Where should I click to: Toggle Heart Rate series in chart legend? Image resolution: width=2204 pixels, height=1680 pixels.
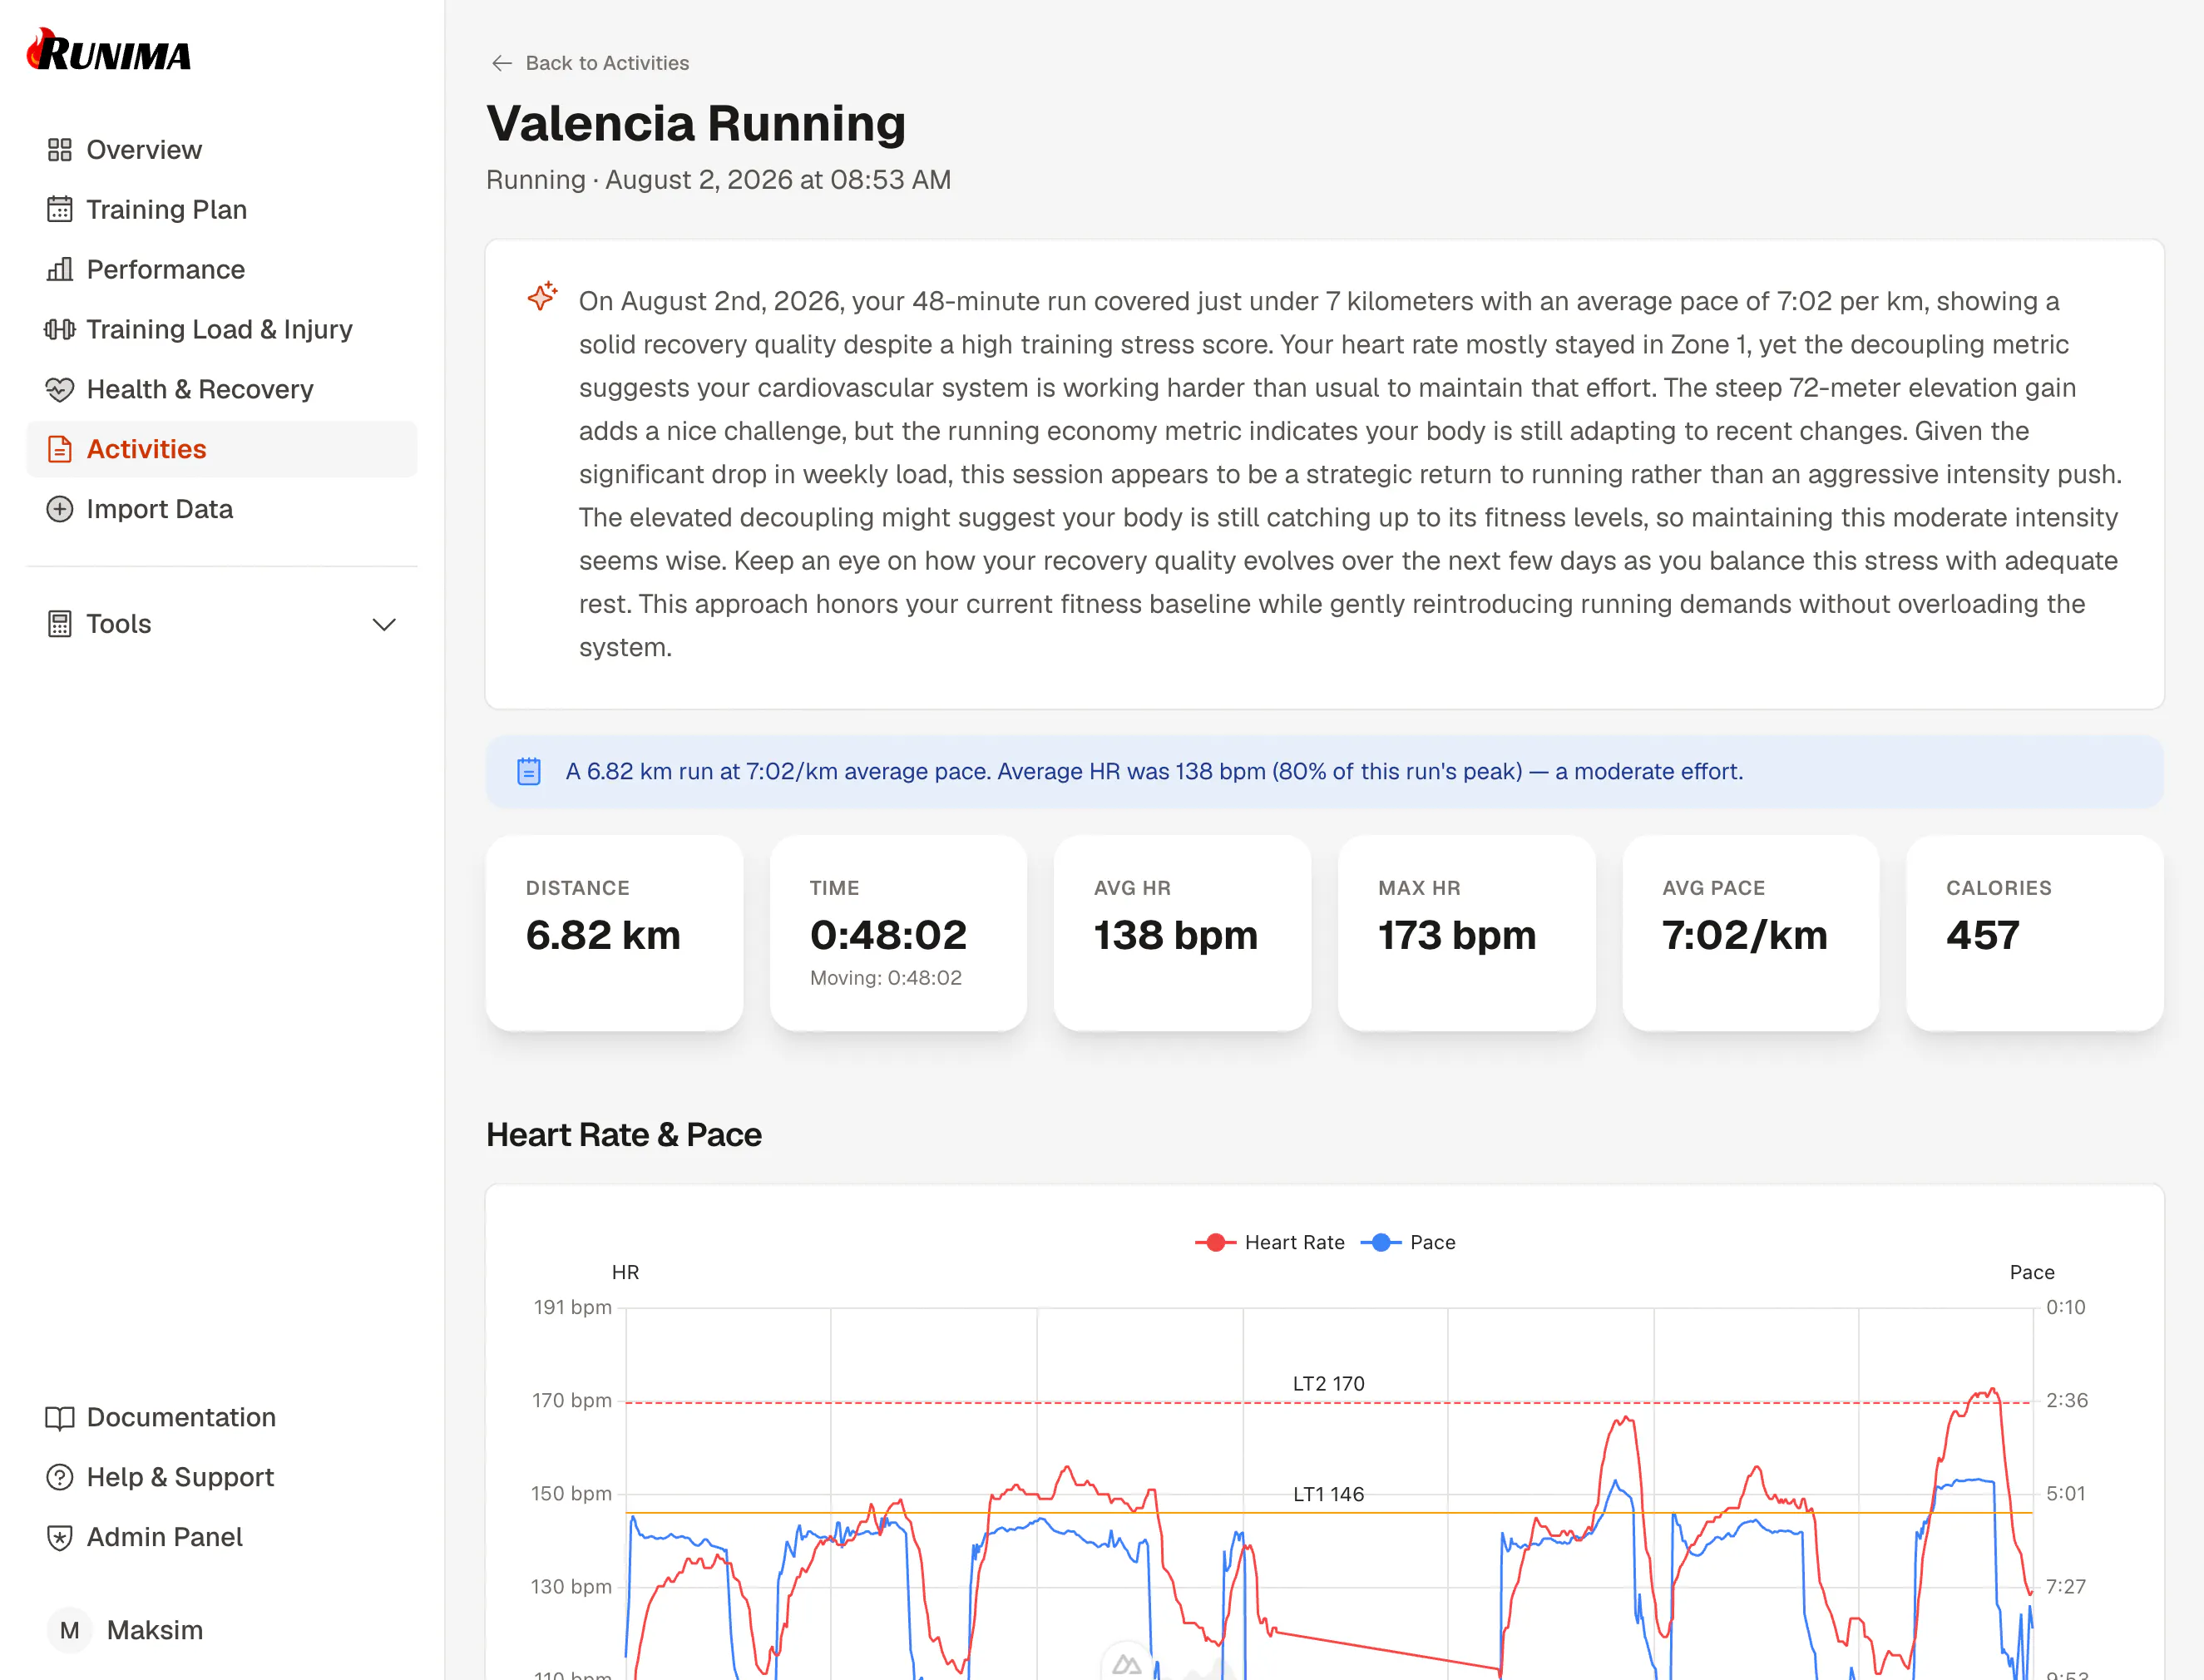point(1270,1243)
